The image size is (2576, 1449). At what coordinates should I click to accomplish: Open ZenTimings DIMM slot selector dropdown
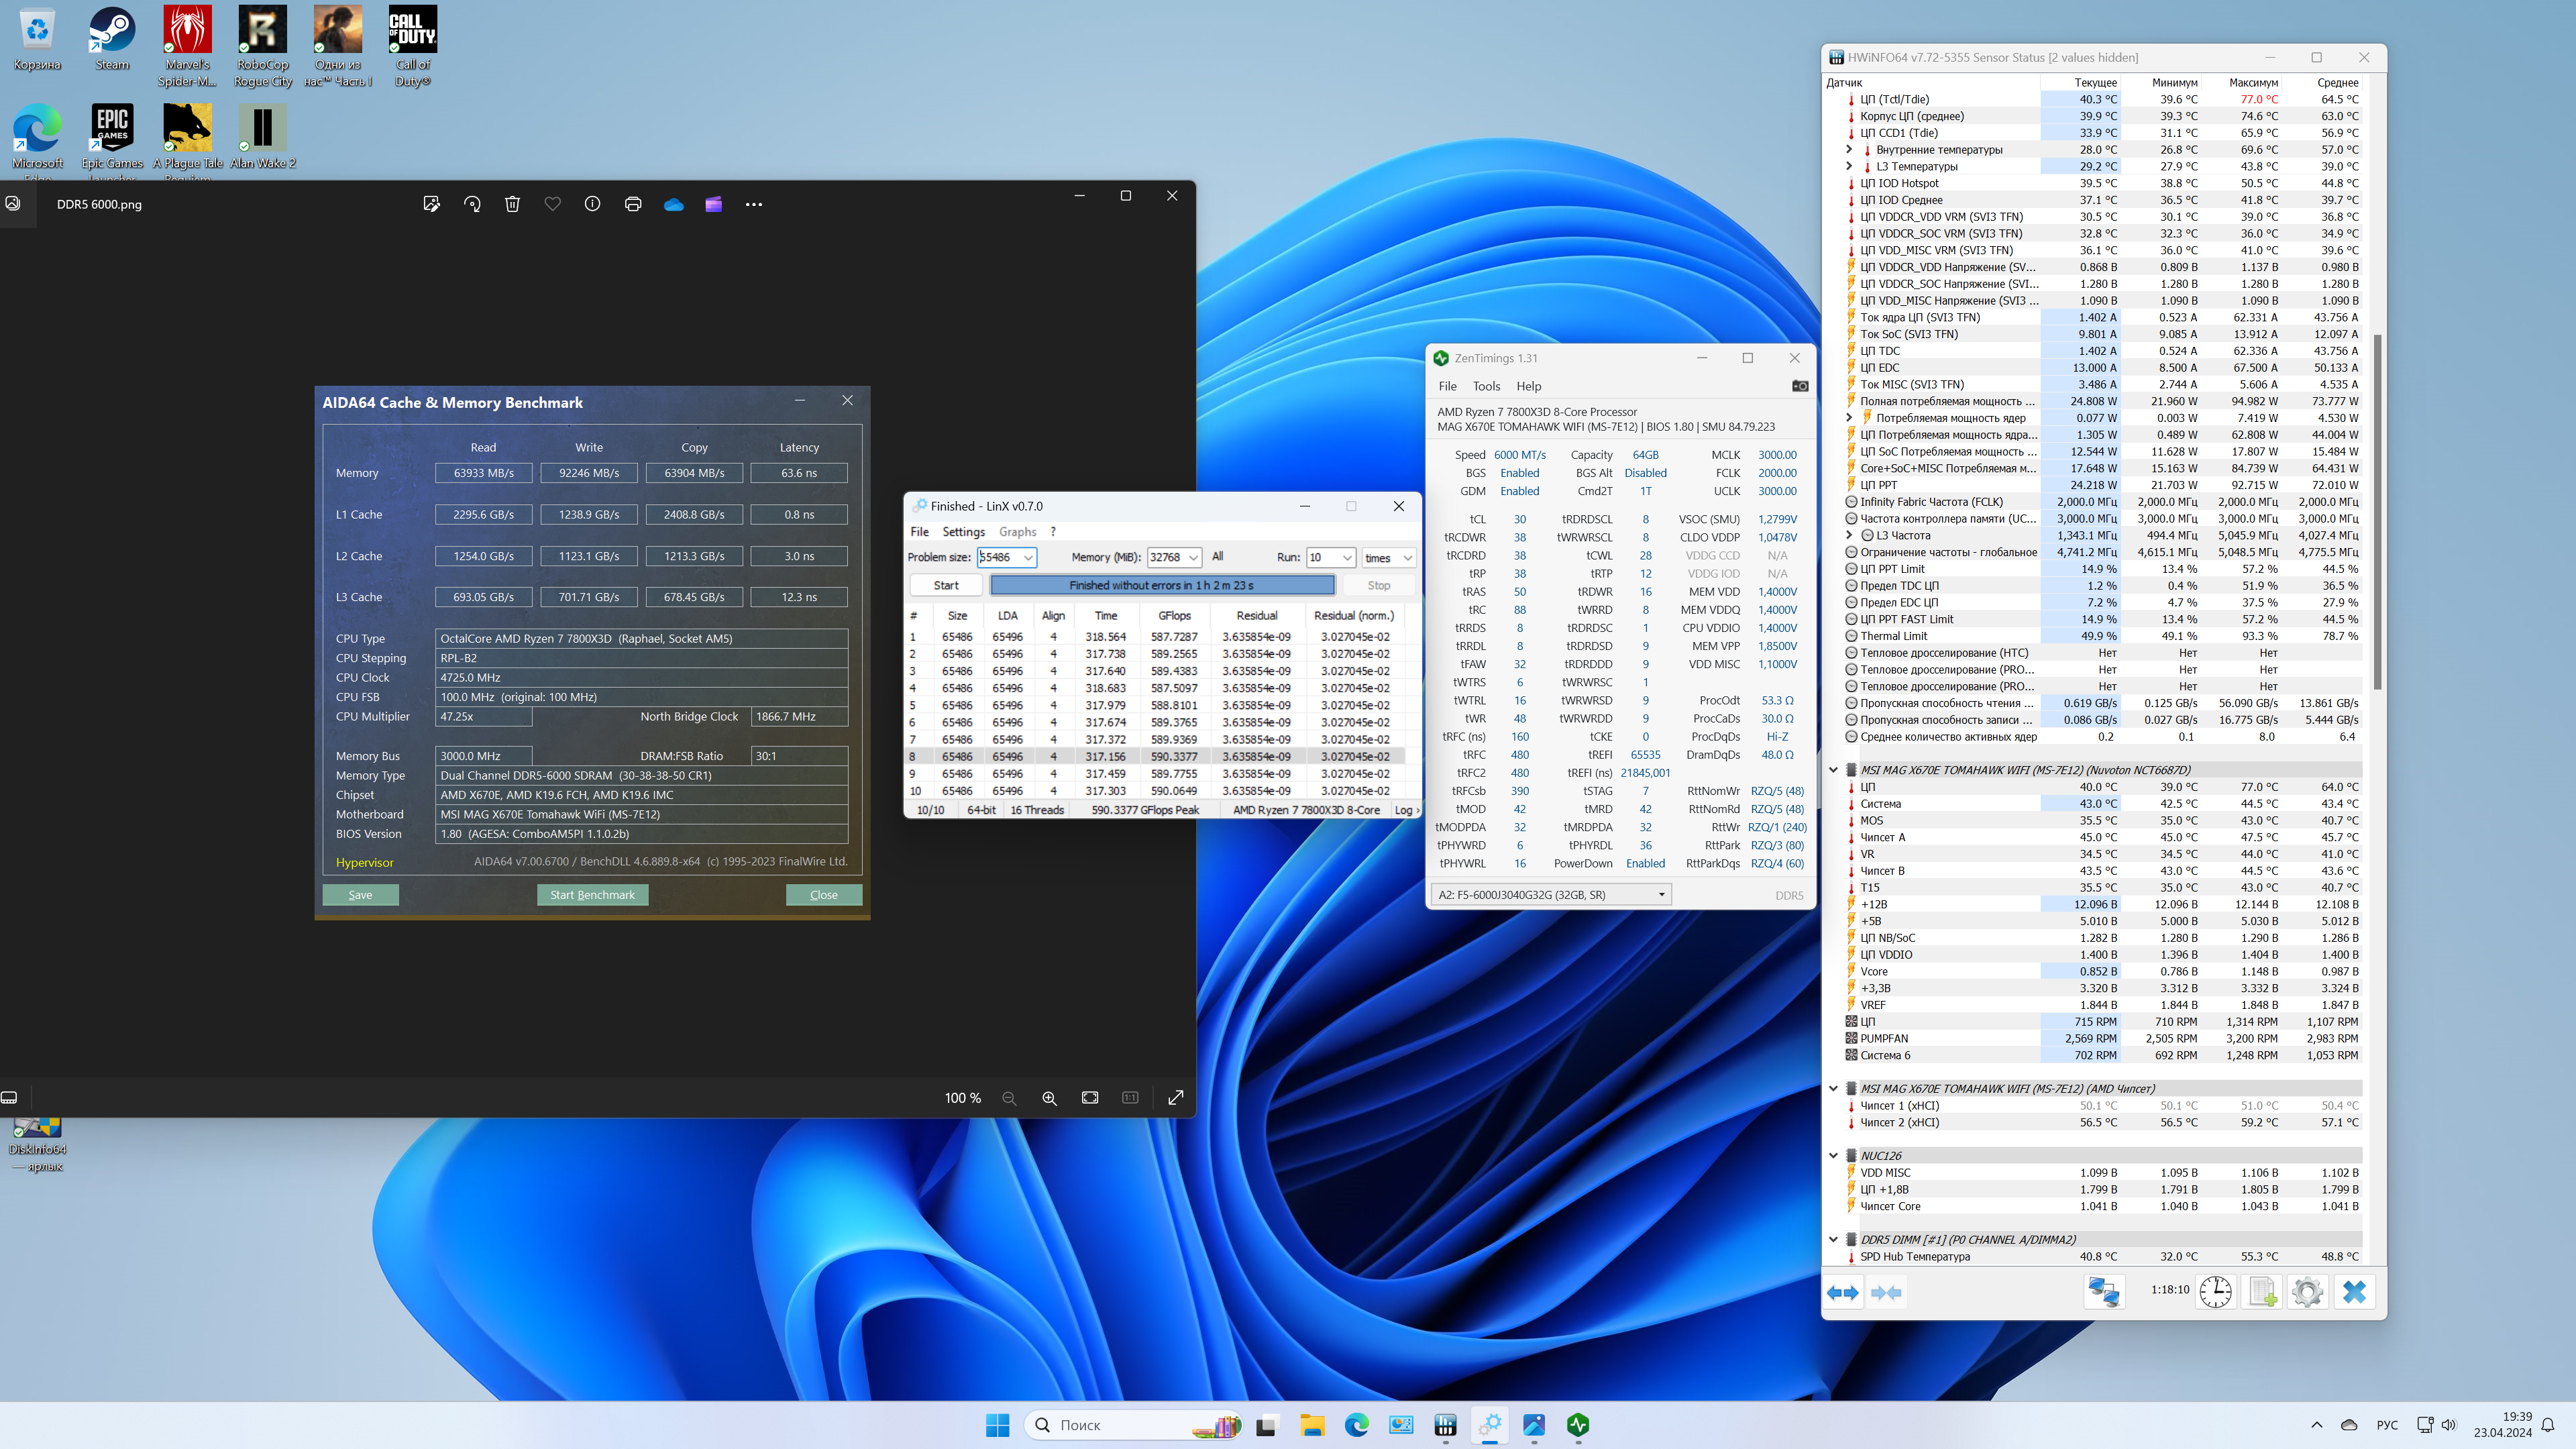pos(1661,895)
